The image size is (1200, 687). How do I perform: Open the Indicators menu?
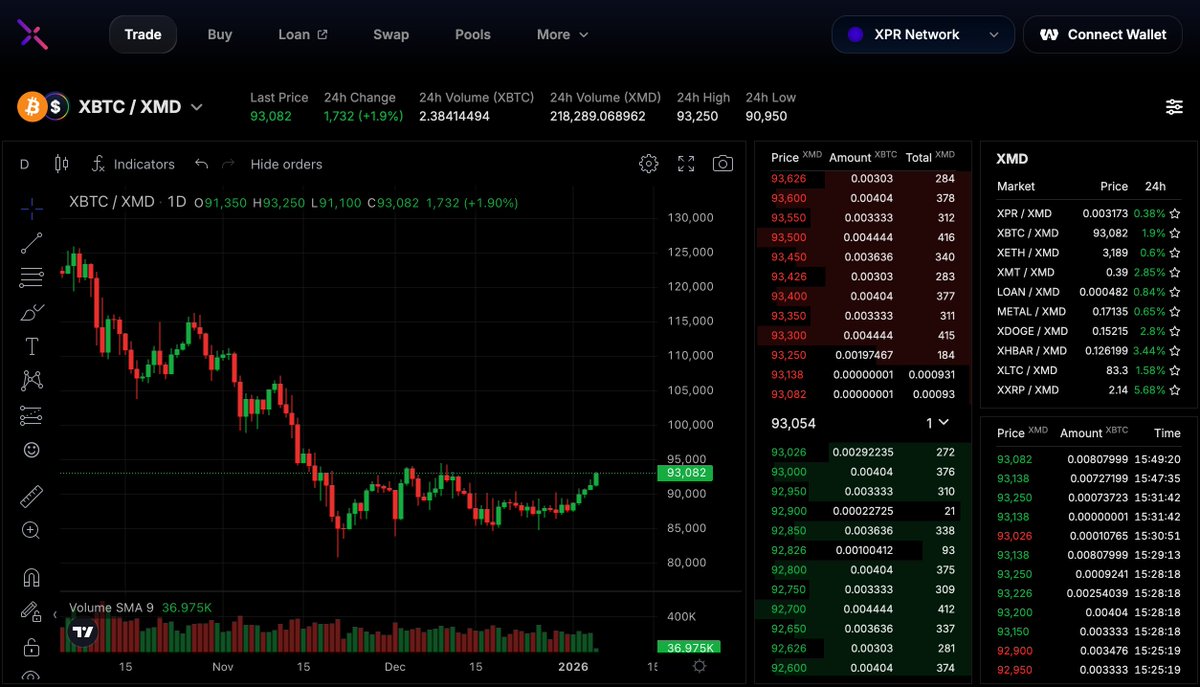133,164
